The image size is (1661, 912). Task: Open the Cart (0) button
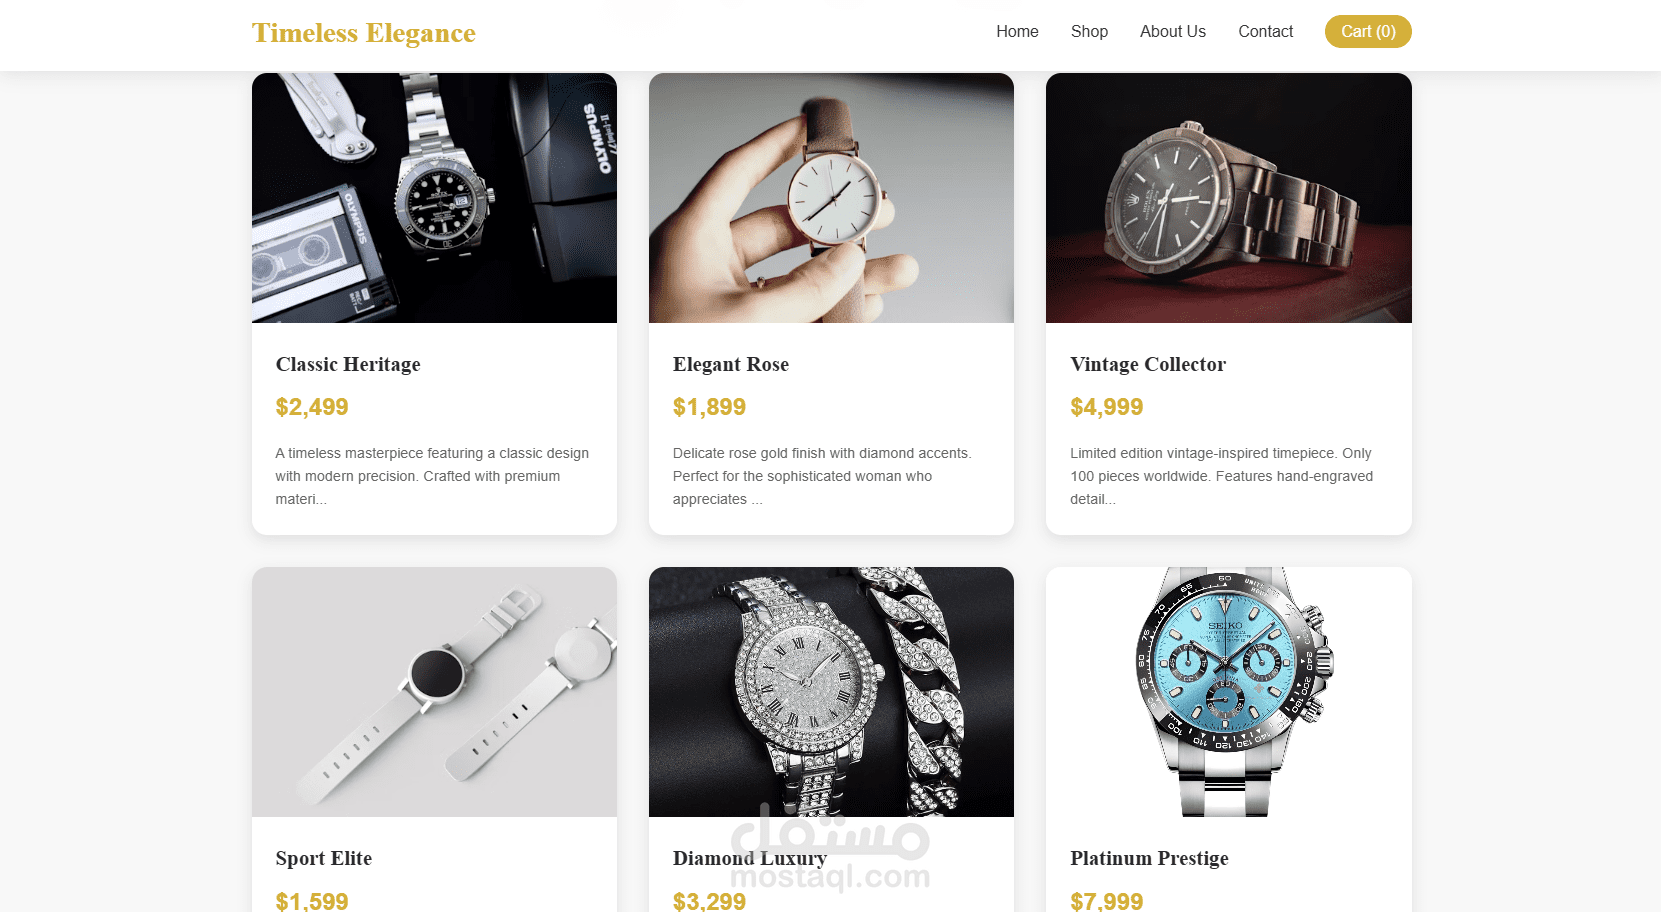[1368, 32]
